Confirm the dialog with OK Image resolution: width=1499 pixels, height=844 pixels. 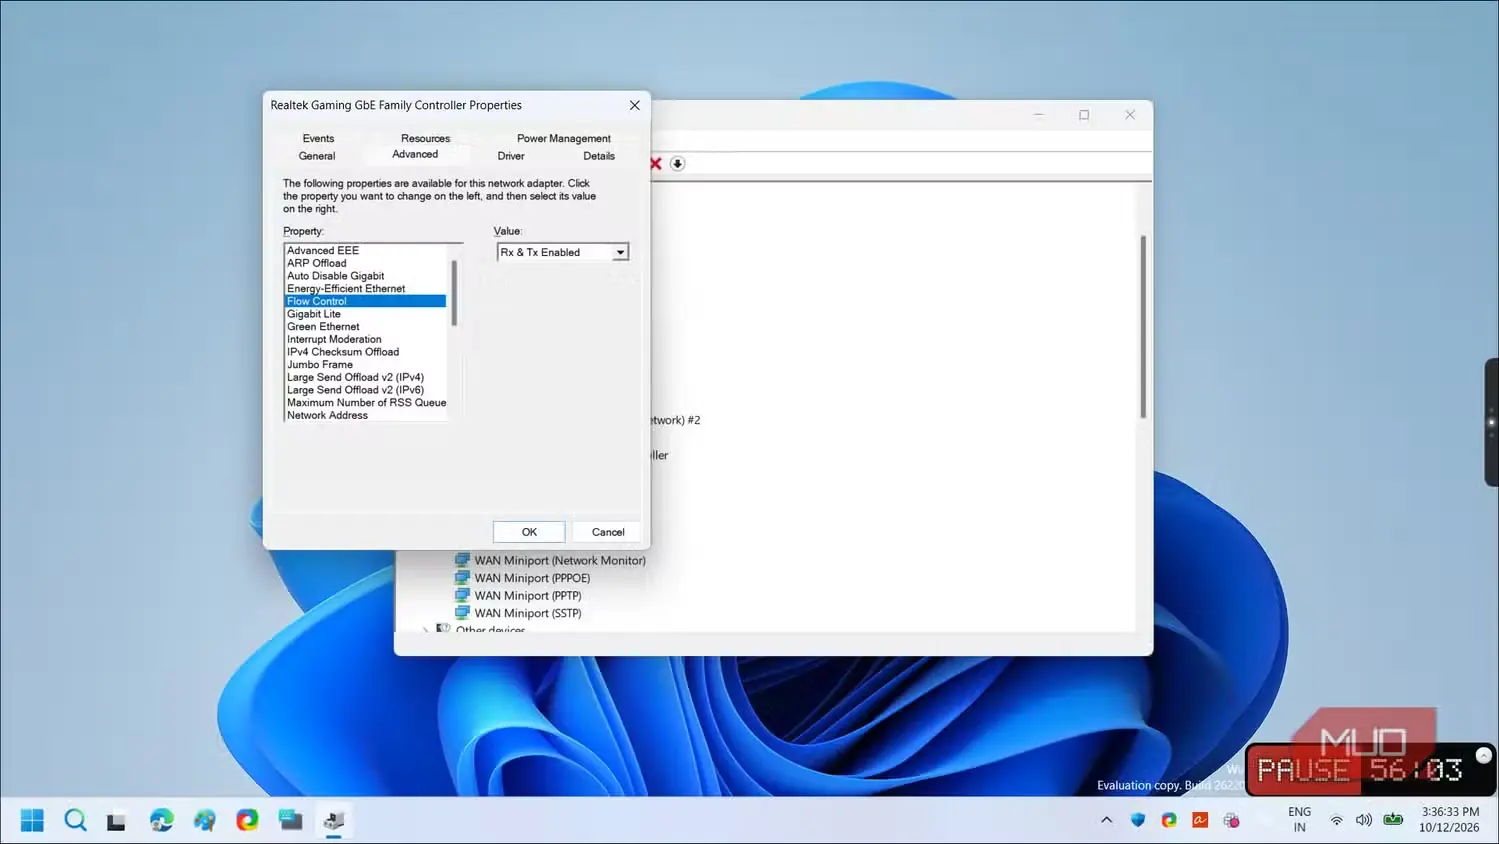[x=529, y=532]
